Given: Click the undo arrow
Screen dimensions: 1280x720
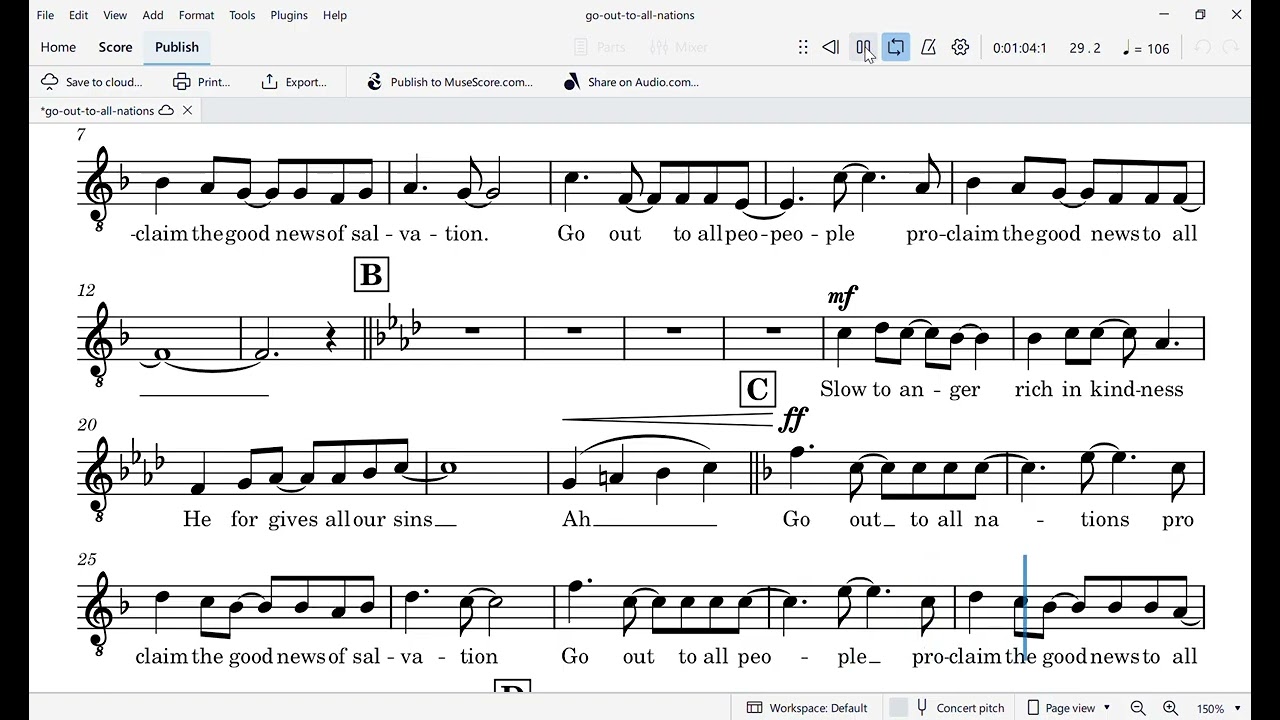Looking at the screenshot, I should (1203, 47).
